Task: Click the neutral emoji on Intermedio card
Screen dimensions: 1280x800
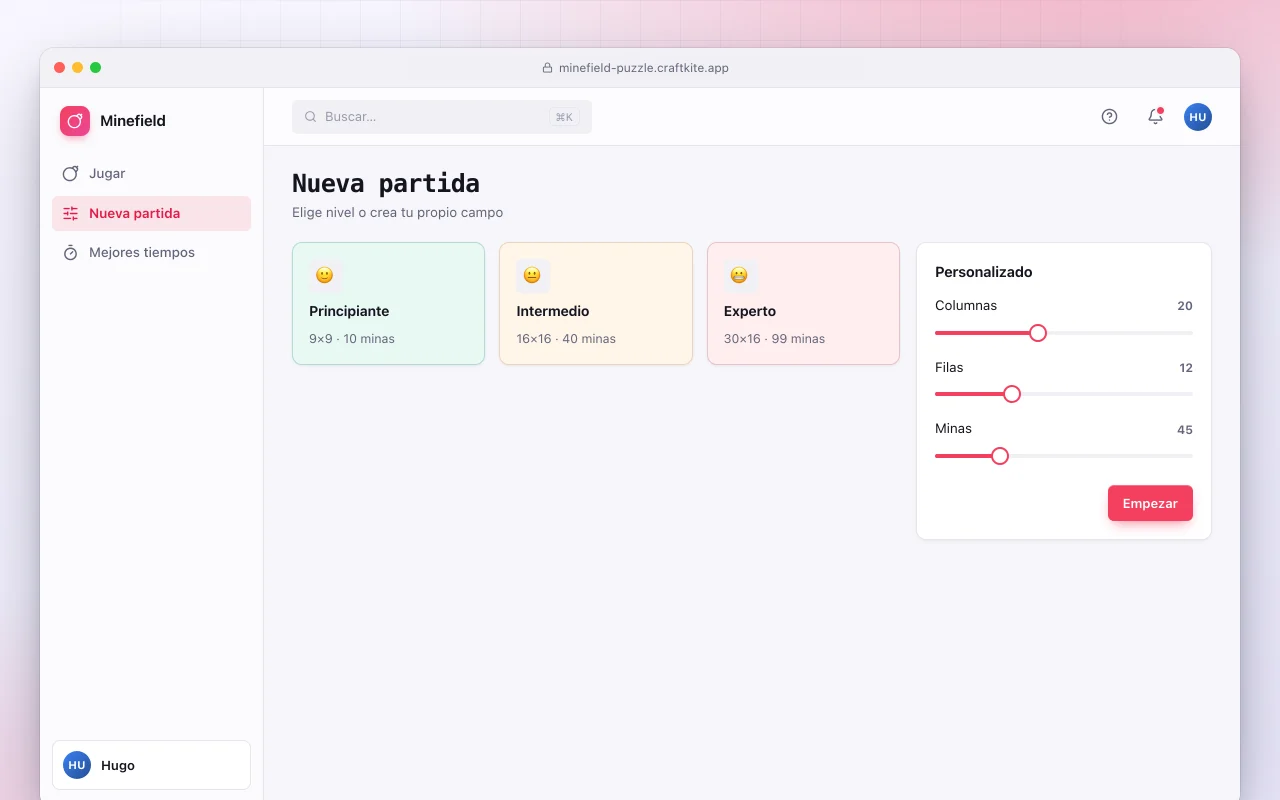Action: click(x=532, y=275)
